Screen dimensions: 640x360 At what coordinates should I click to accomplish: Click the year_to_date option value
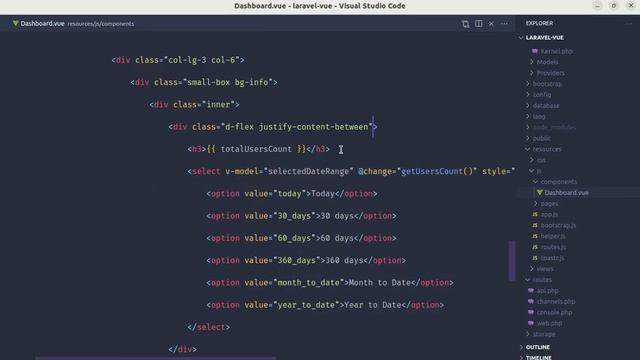pos(306,305)
